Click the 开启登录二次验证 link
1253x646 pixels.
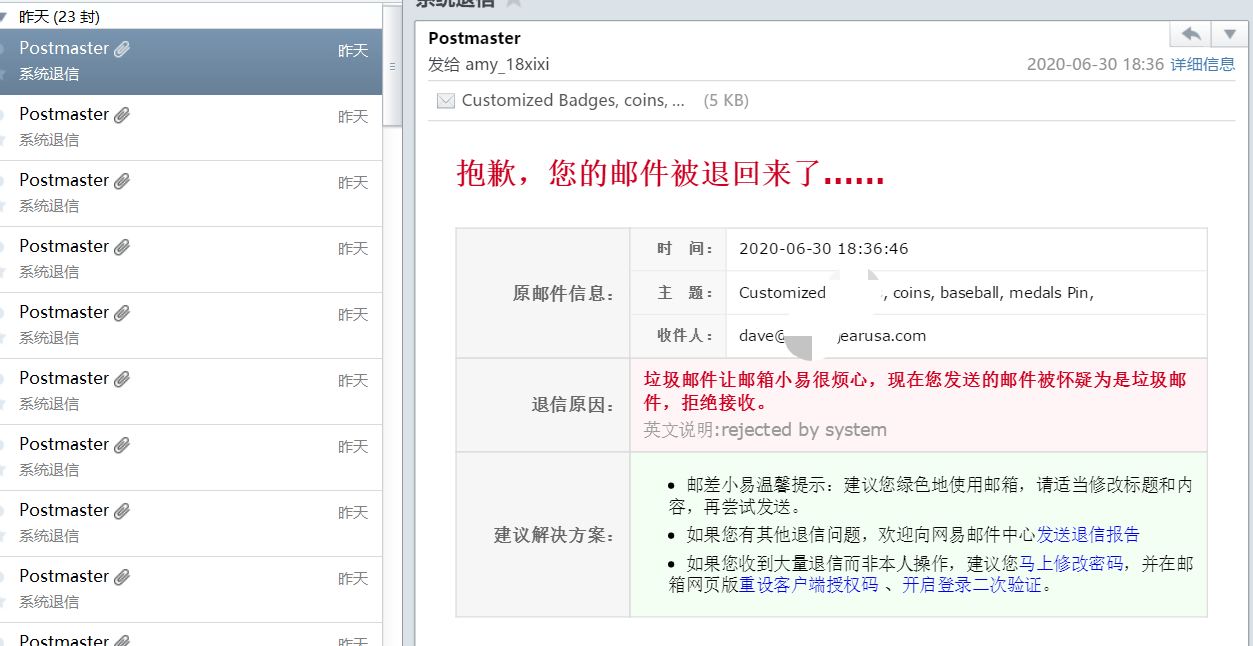[x=972, y=585]
